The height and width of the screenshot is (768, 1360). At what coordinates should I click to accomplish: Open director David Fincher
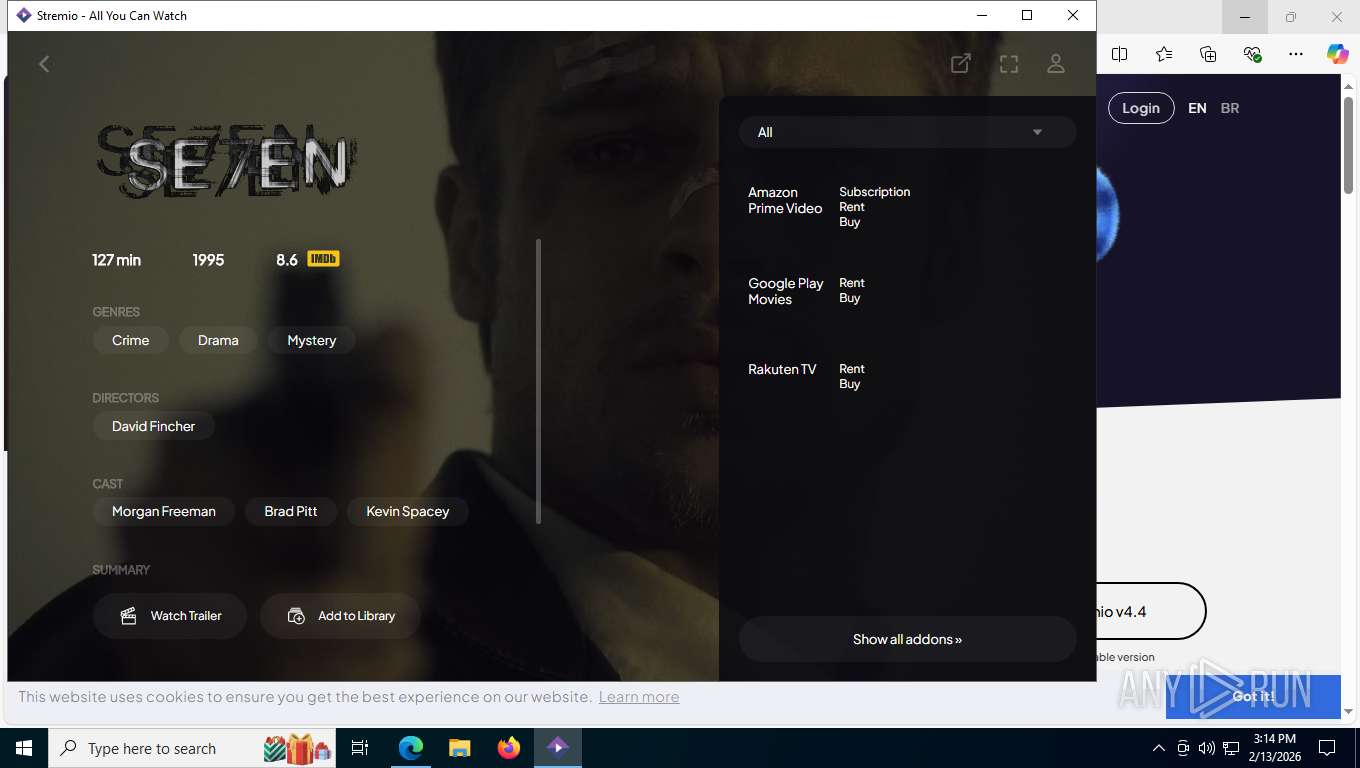pyautogui.click(x=153, y=426)
